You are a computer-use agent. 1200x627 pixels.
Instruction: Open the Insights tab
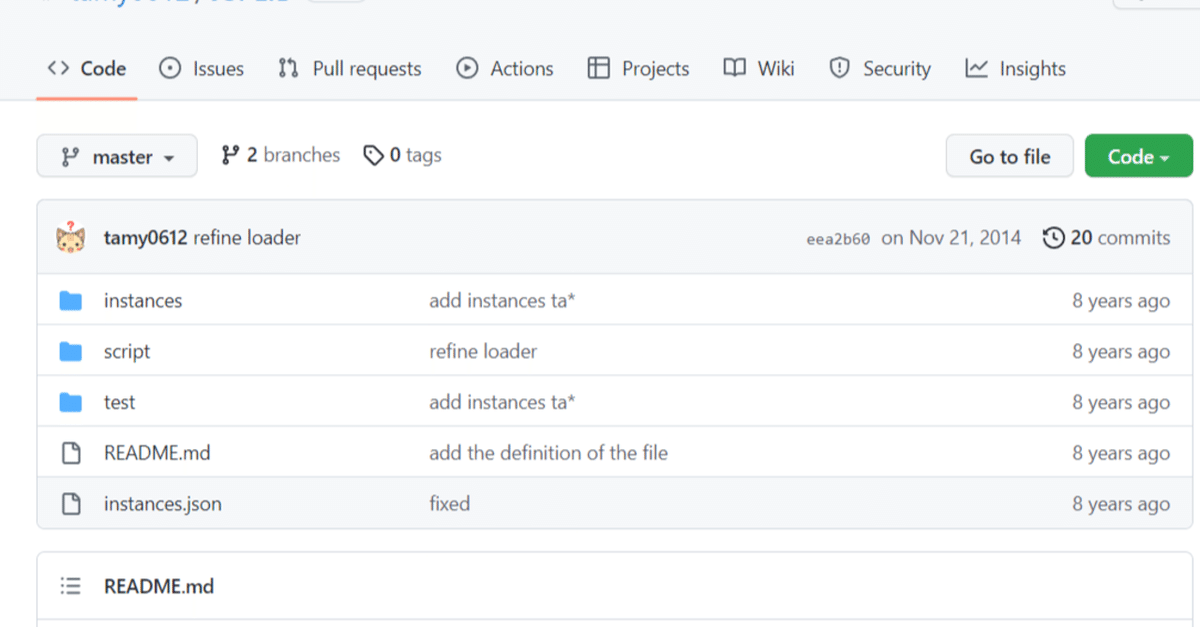1015,69
